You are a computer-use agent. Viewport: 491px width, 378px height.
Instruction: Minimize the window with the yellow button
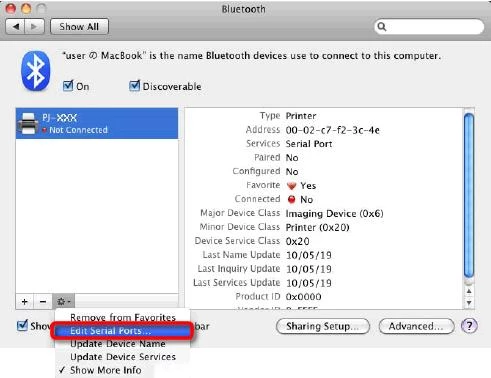26,8
